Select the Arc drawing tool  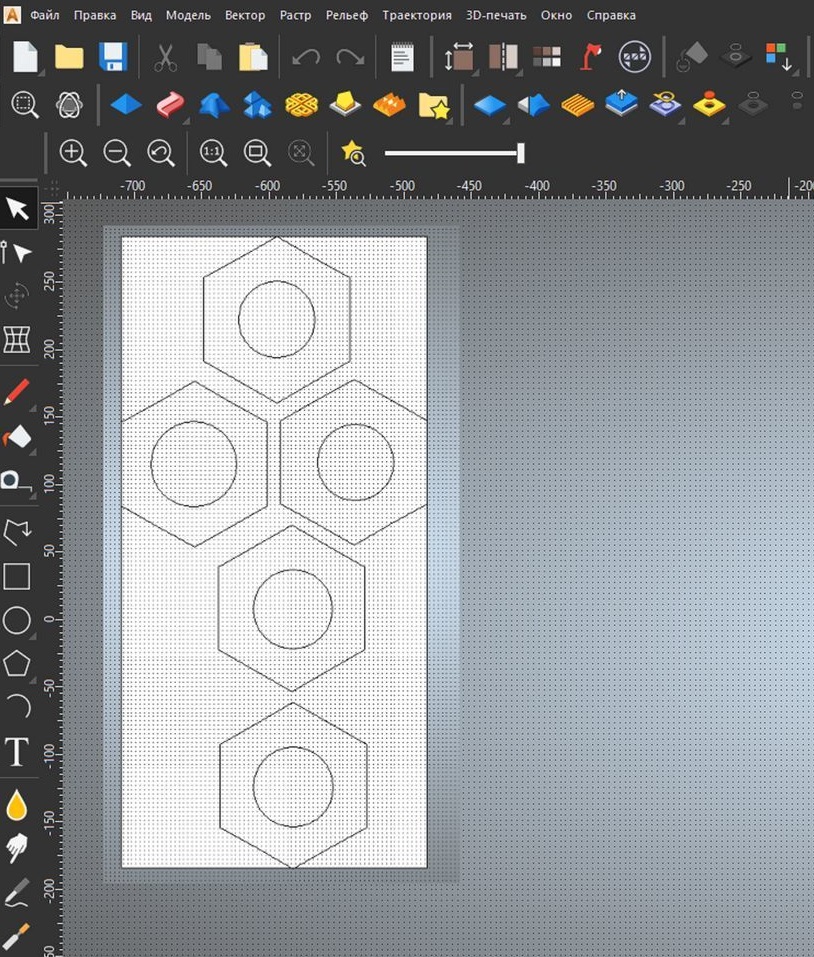pyautogui.click(x=19, y=707)
